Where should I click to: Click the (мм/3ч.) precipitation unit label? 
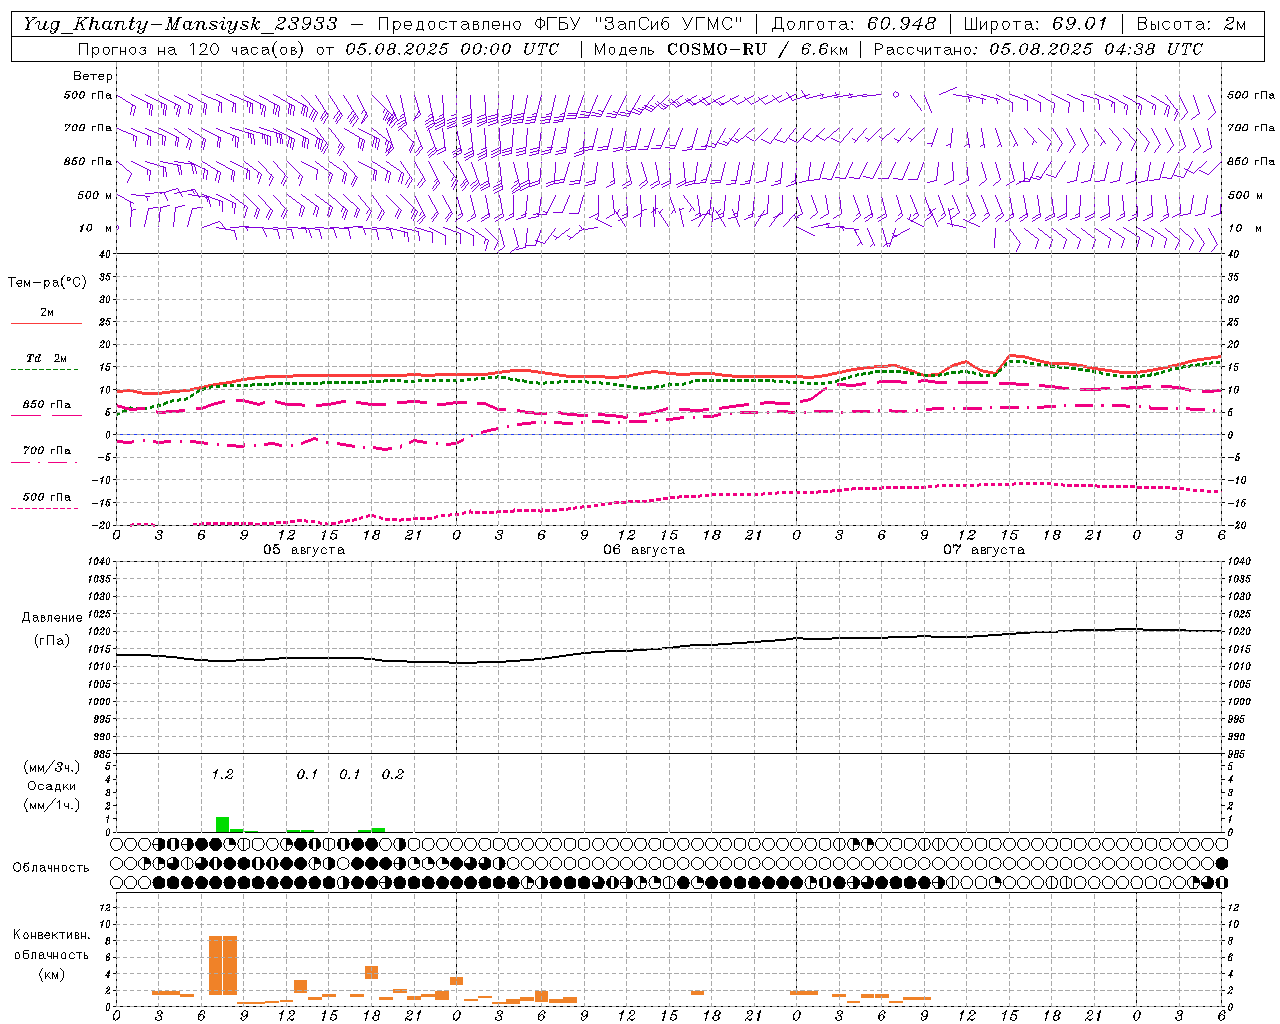(x=51, y=768)
